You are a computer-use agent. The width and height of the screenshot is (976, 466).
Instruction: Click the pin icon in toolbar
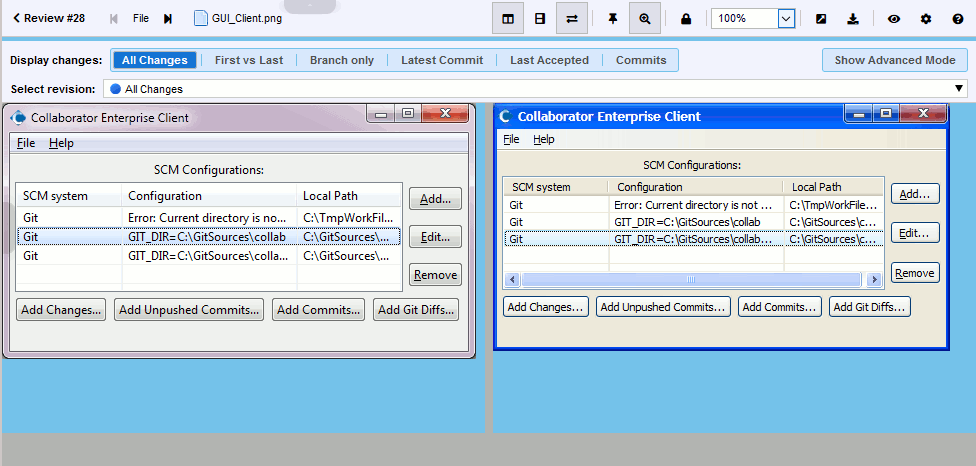click(612, 18)
